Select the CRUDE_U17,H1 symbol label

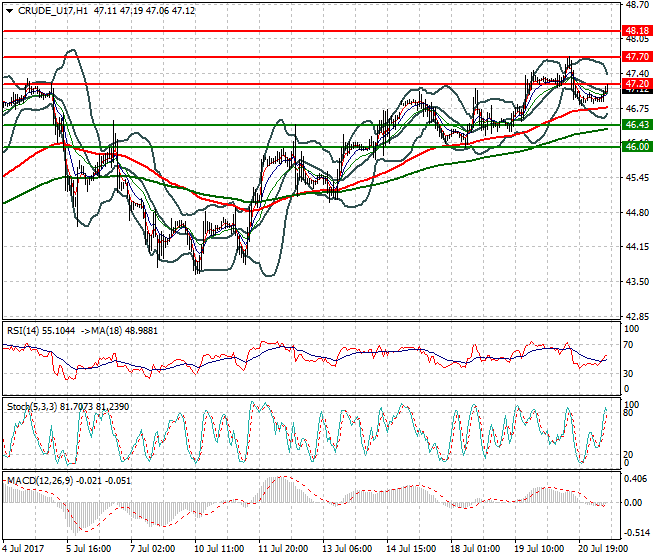pos(53,11)
